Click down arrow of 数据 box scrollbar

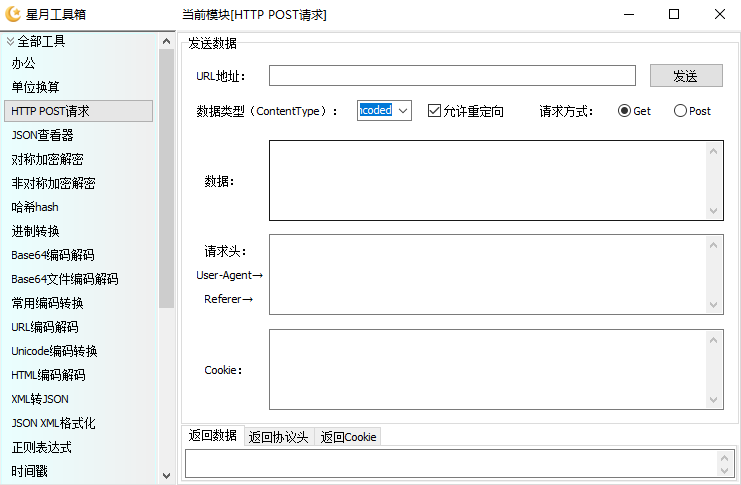pyautogui.click(x=714, y=211)
